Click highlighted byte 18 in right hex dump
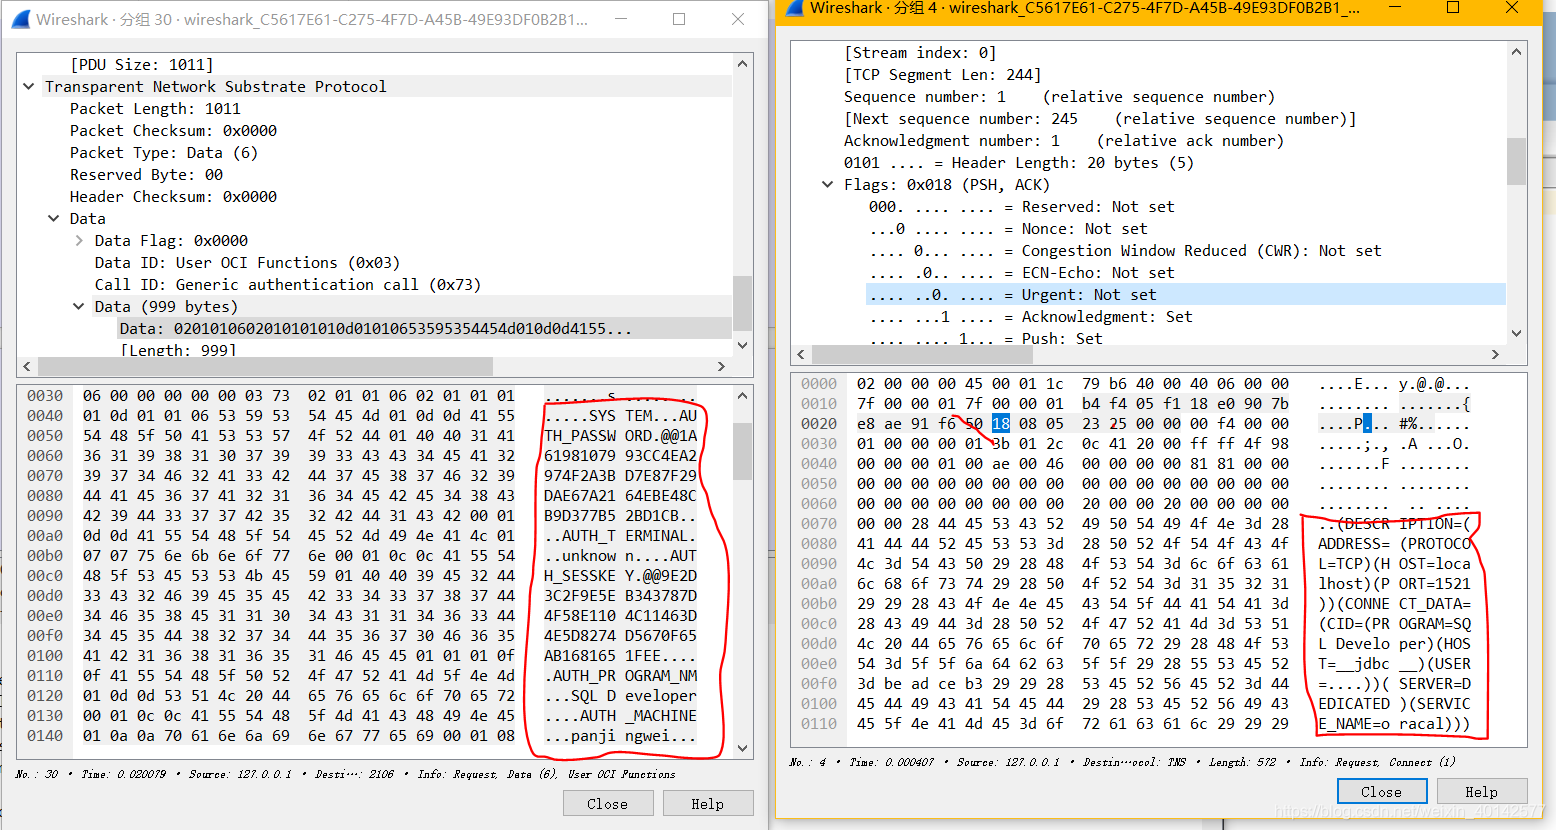1556x830 pixels. pyautogui.click(x=1001, y=424)
